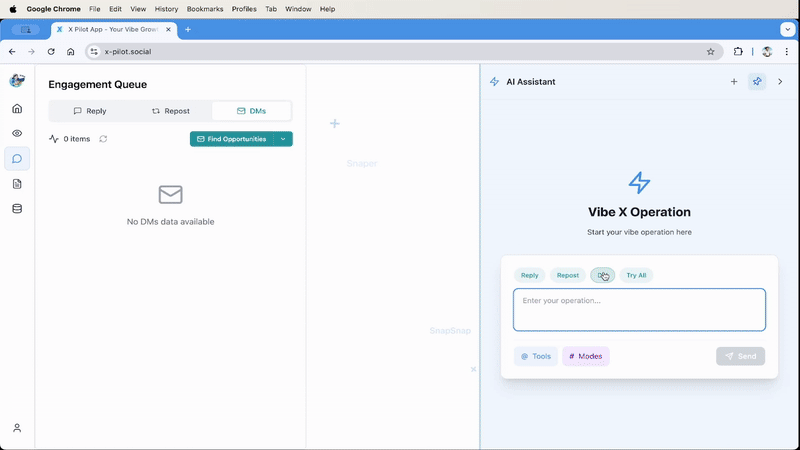Click the plus icon in middle panel
This screenshot has width=800, height=450.
335,123
